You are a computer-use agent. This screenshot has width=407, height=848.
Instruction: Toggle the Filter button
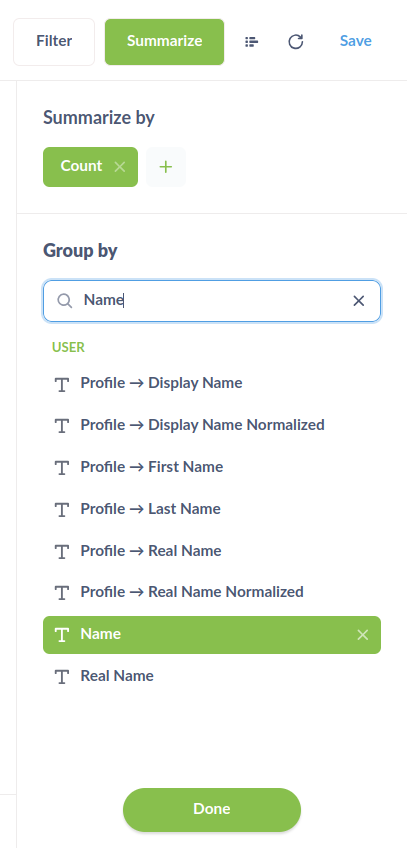click(54, 42)
